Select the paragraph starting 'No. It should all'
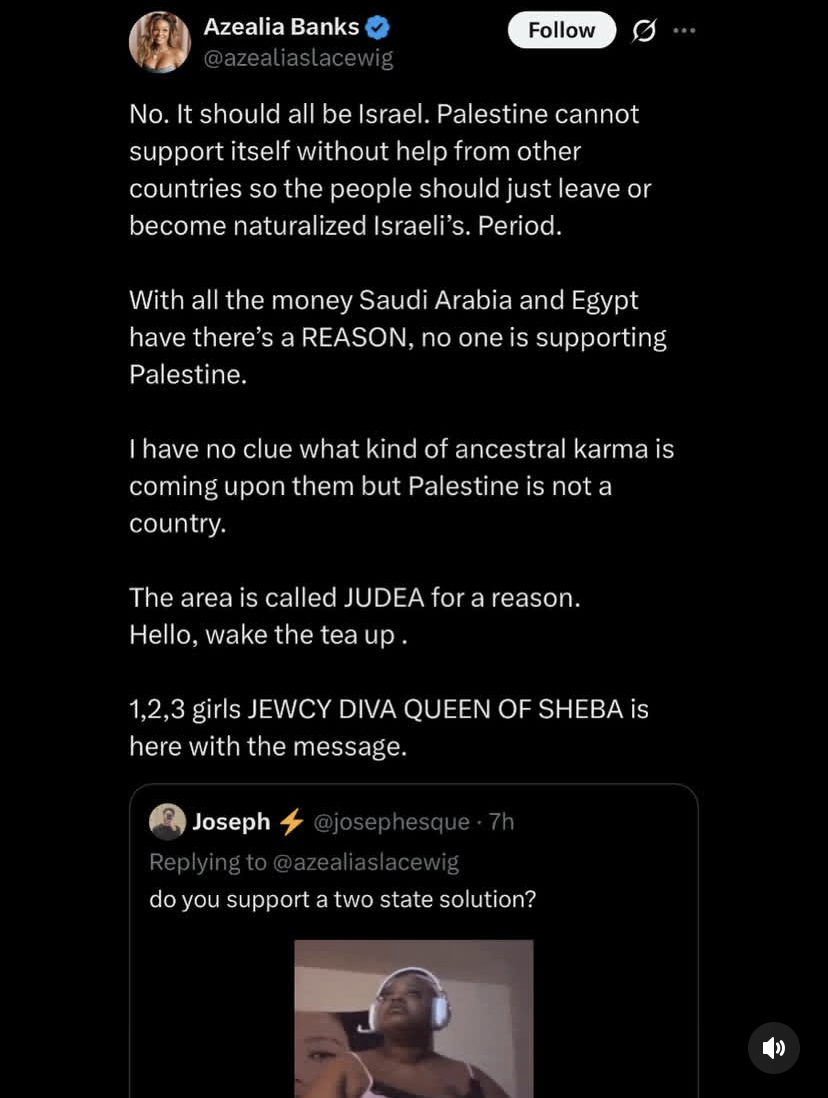The image size is (828, 1098). click(x=390, y=170)
